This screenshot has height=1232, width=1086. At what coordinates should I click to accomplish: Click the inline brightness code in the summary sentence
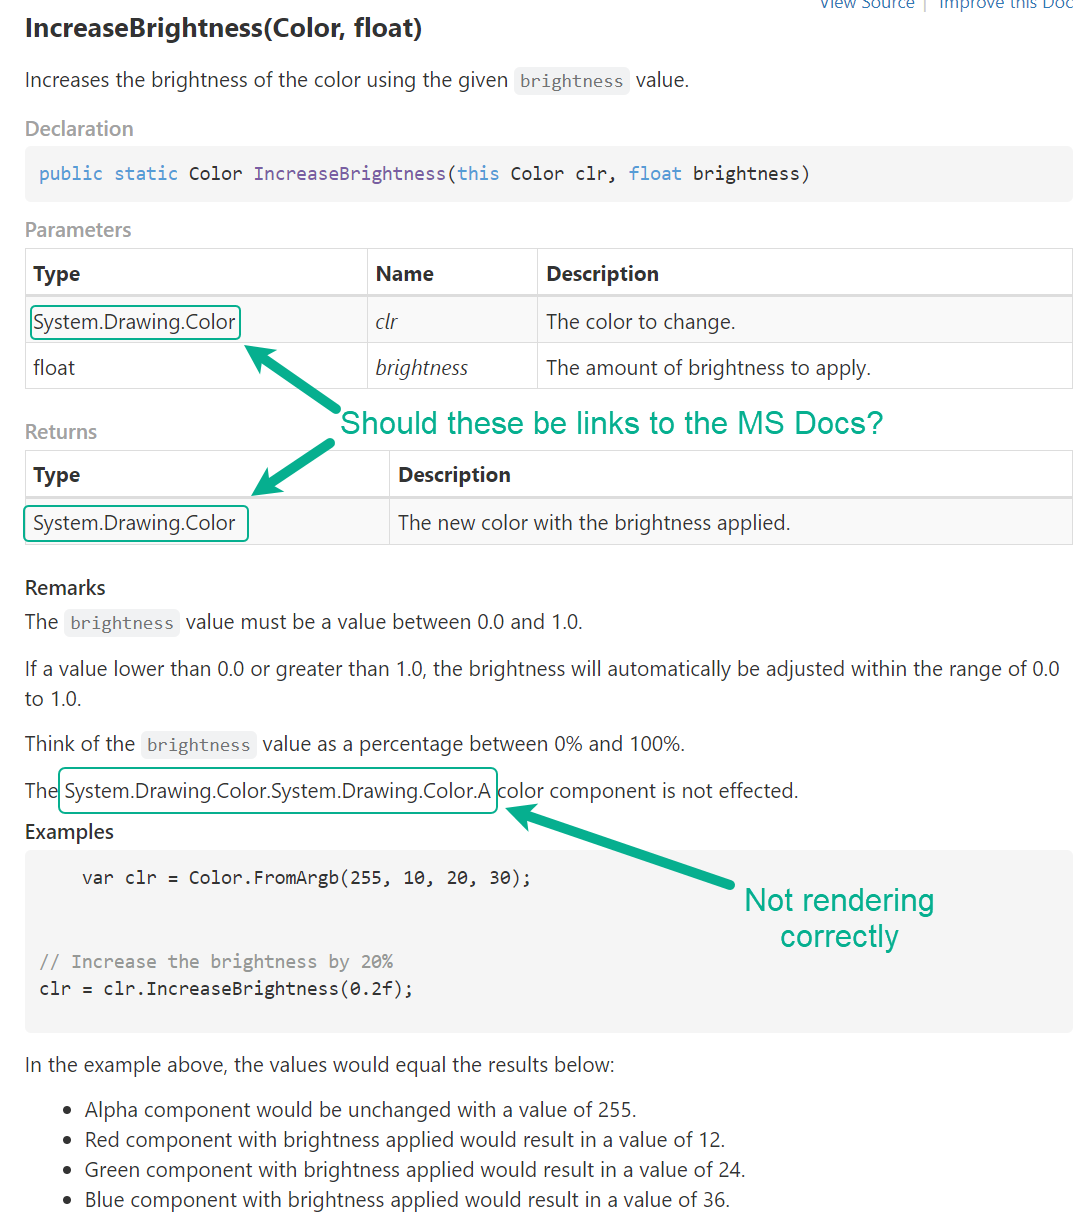(572, 81)
